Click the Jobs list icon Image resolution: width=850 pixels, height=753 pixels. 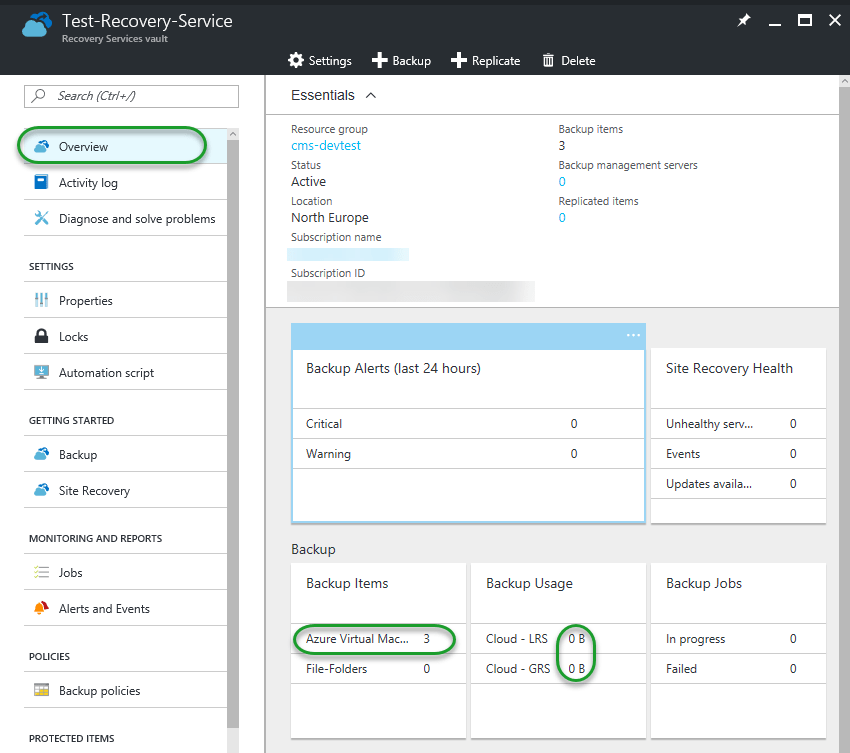pyautogui.click(x=41, y=572)
